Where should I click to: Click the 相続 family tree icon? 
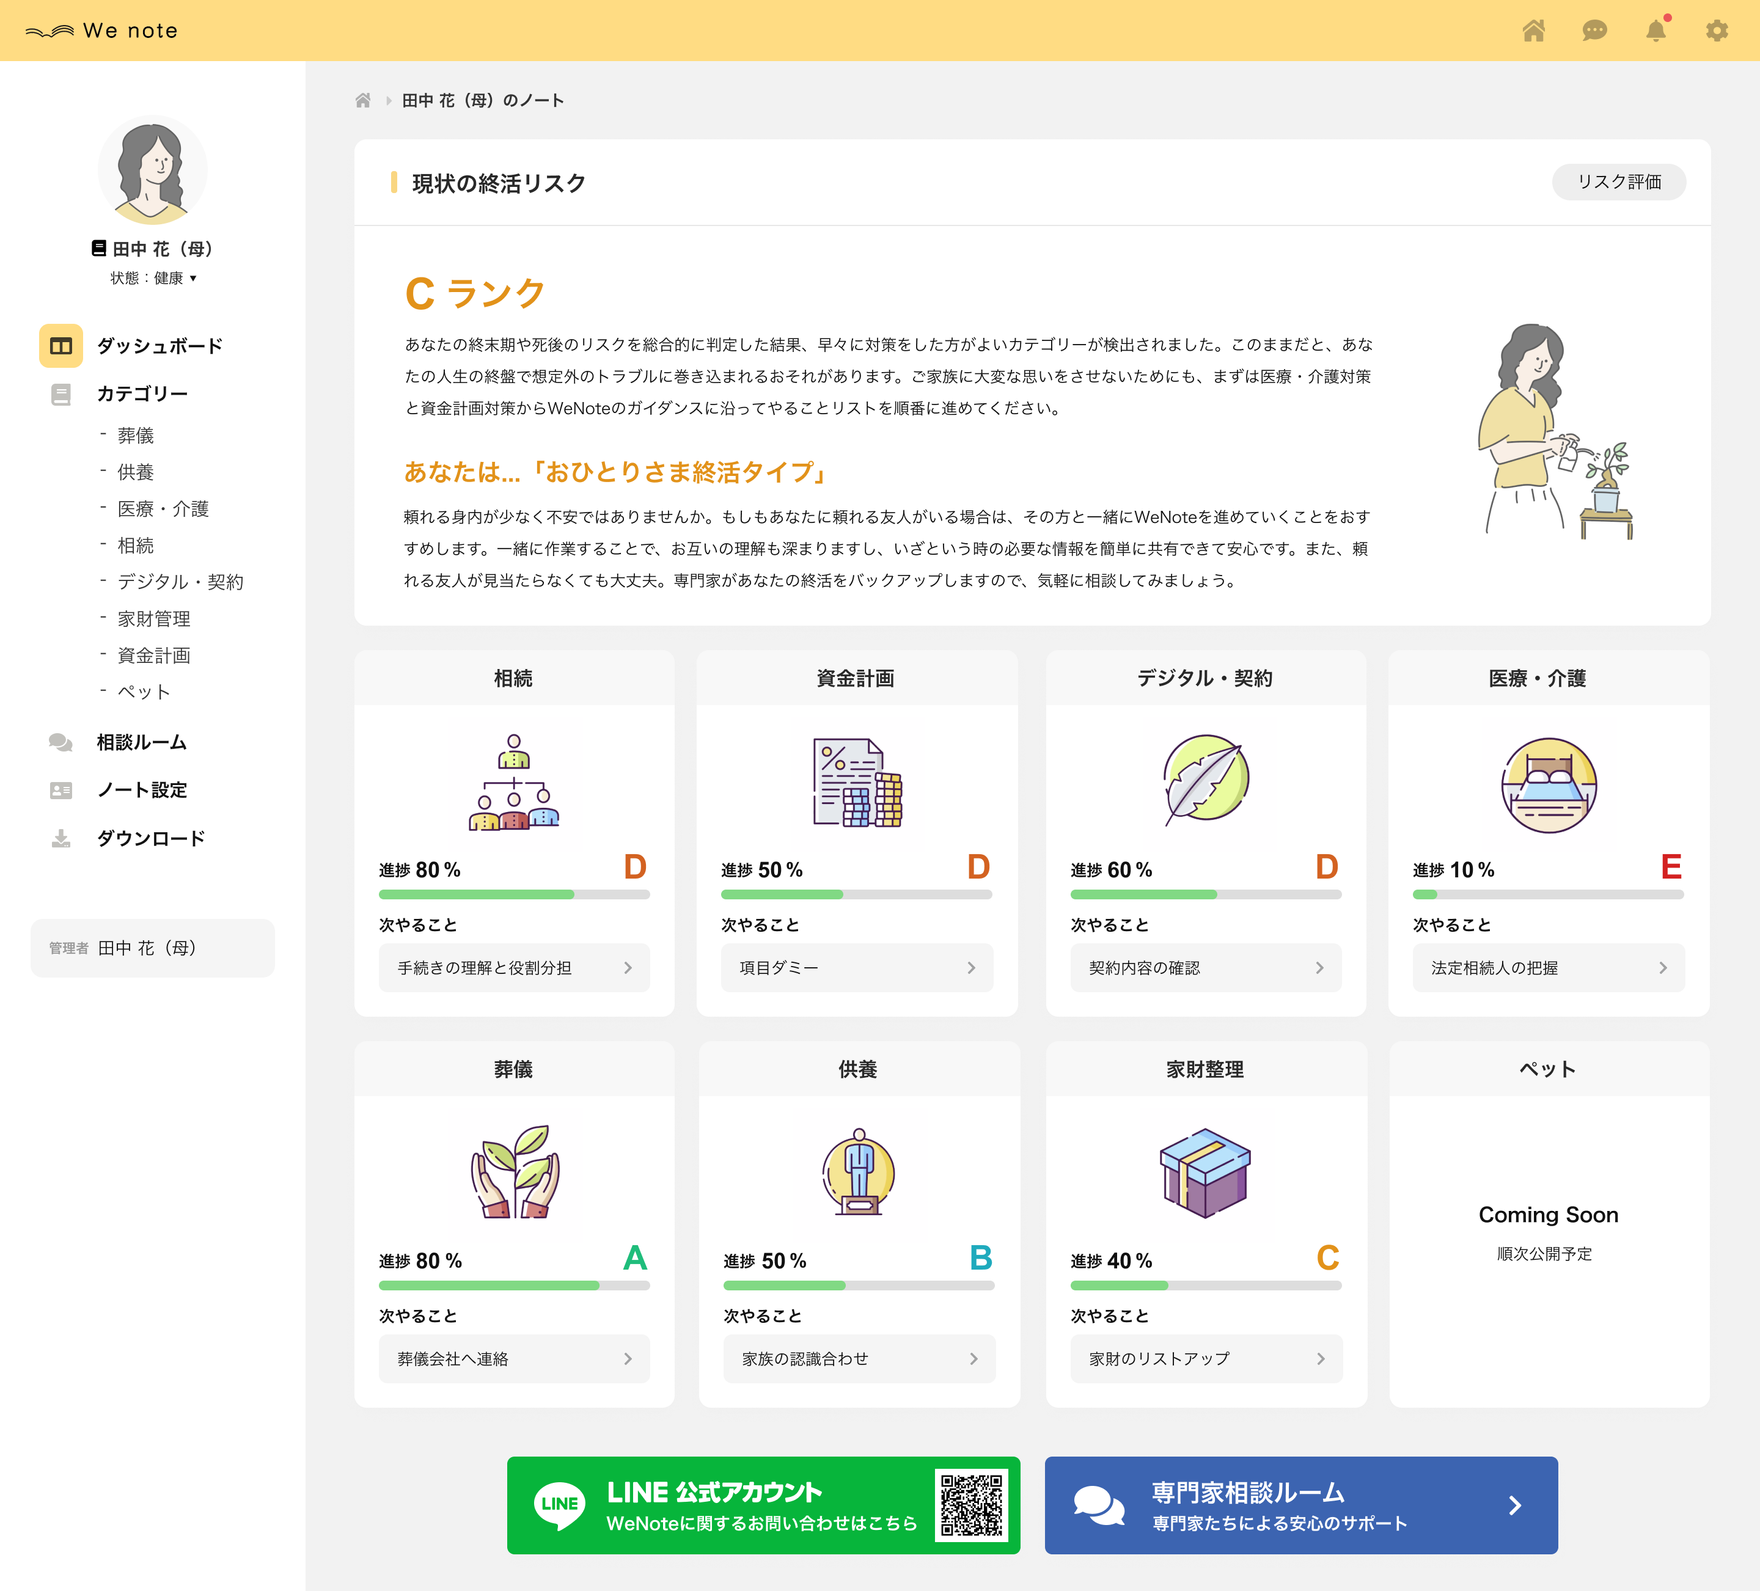click(x=514, y=782)
